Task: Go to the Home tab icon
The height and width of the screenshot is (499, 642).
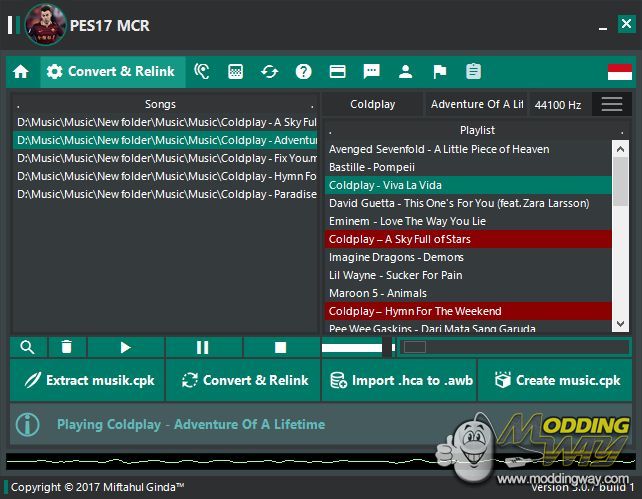Action: pos(21,72)
